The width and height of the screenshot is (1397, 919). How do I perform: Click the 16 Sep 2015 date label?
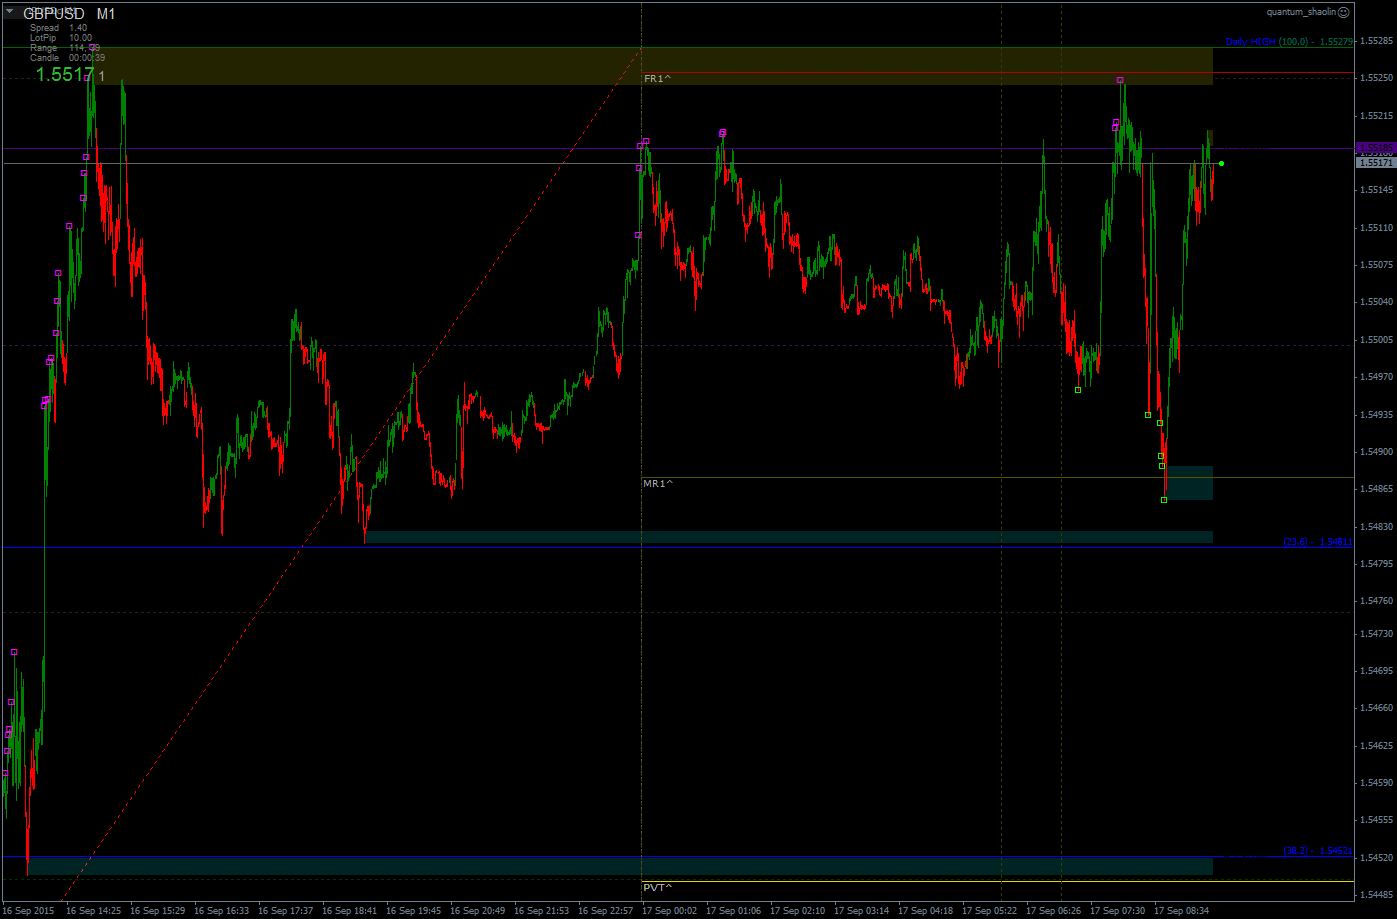click(x=29, y=911)
